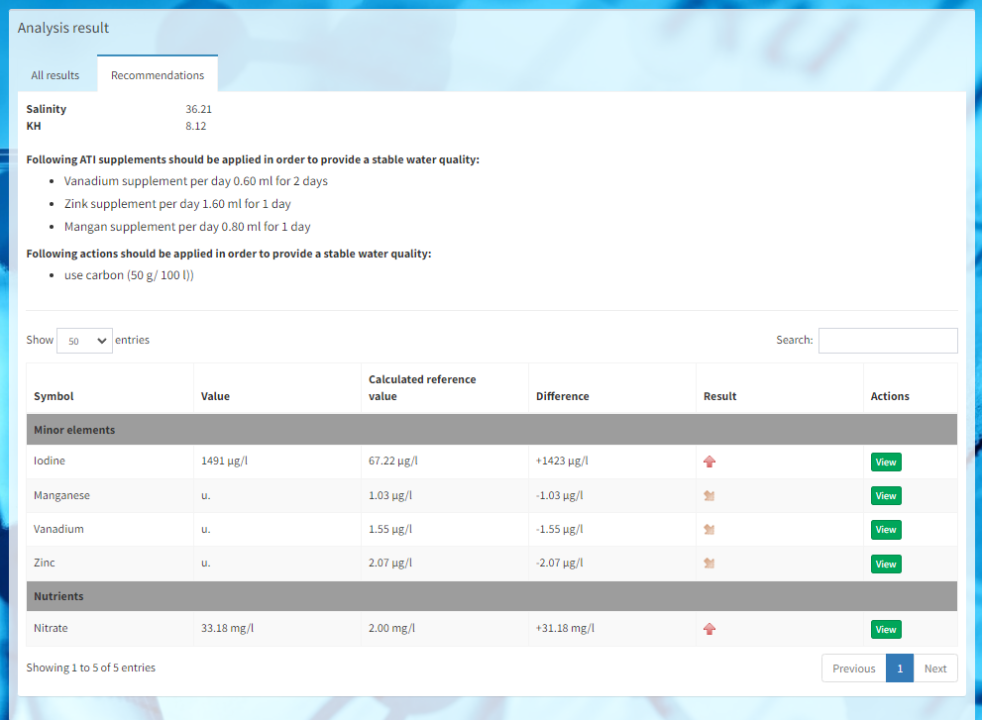Click the Vanadium result status icon

pos(709,530)
